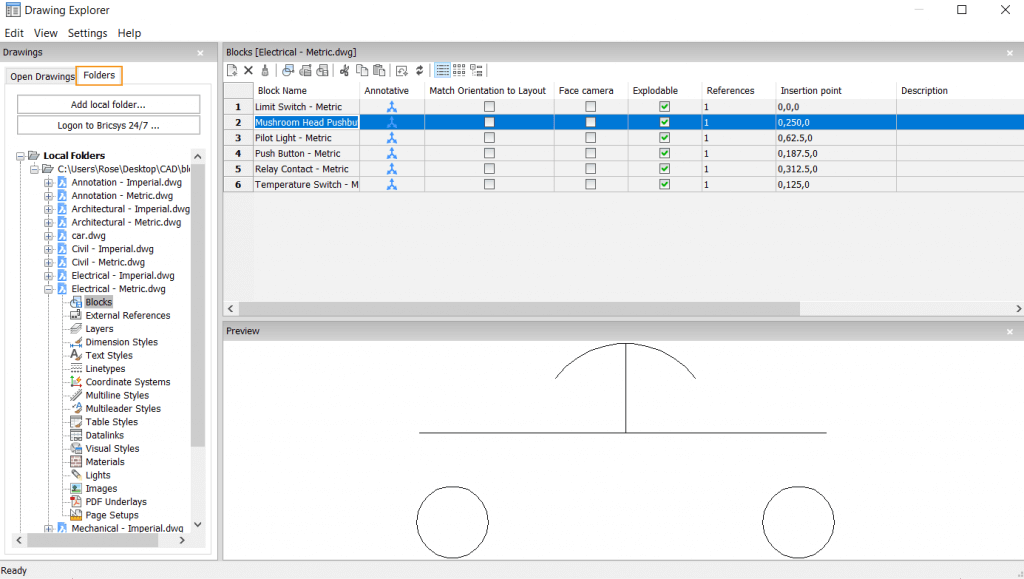Select the New block icon

pyautogui.click(x=231, y=70)
